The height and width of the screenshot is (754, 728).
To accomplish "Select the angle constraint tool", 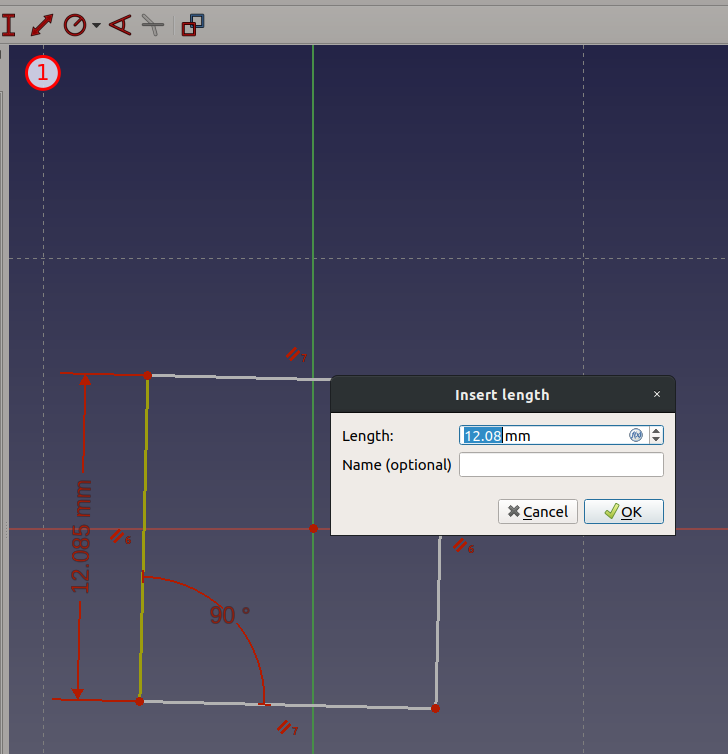I will tap(120, 24).
